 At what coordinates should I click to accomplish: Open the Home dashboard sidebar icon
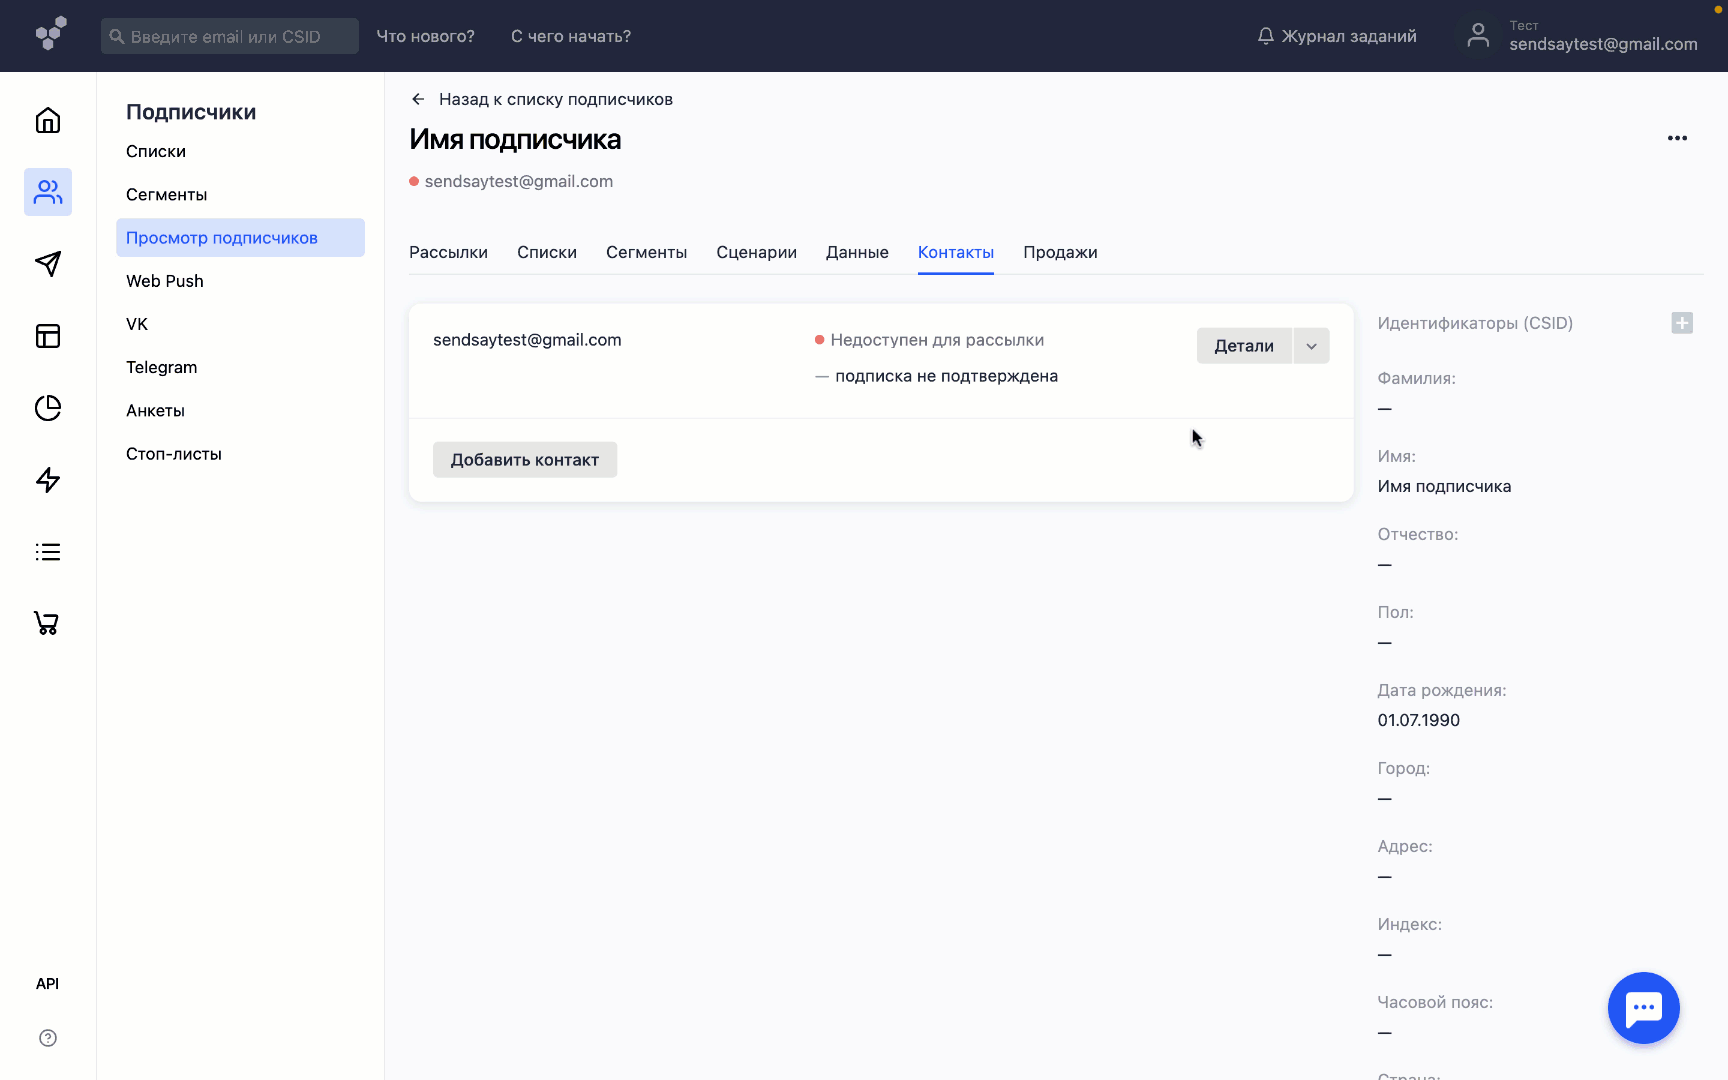(x=48, y=120)
